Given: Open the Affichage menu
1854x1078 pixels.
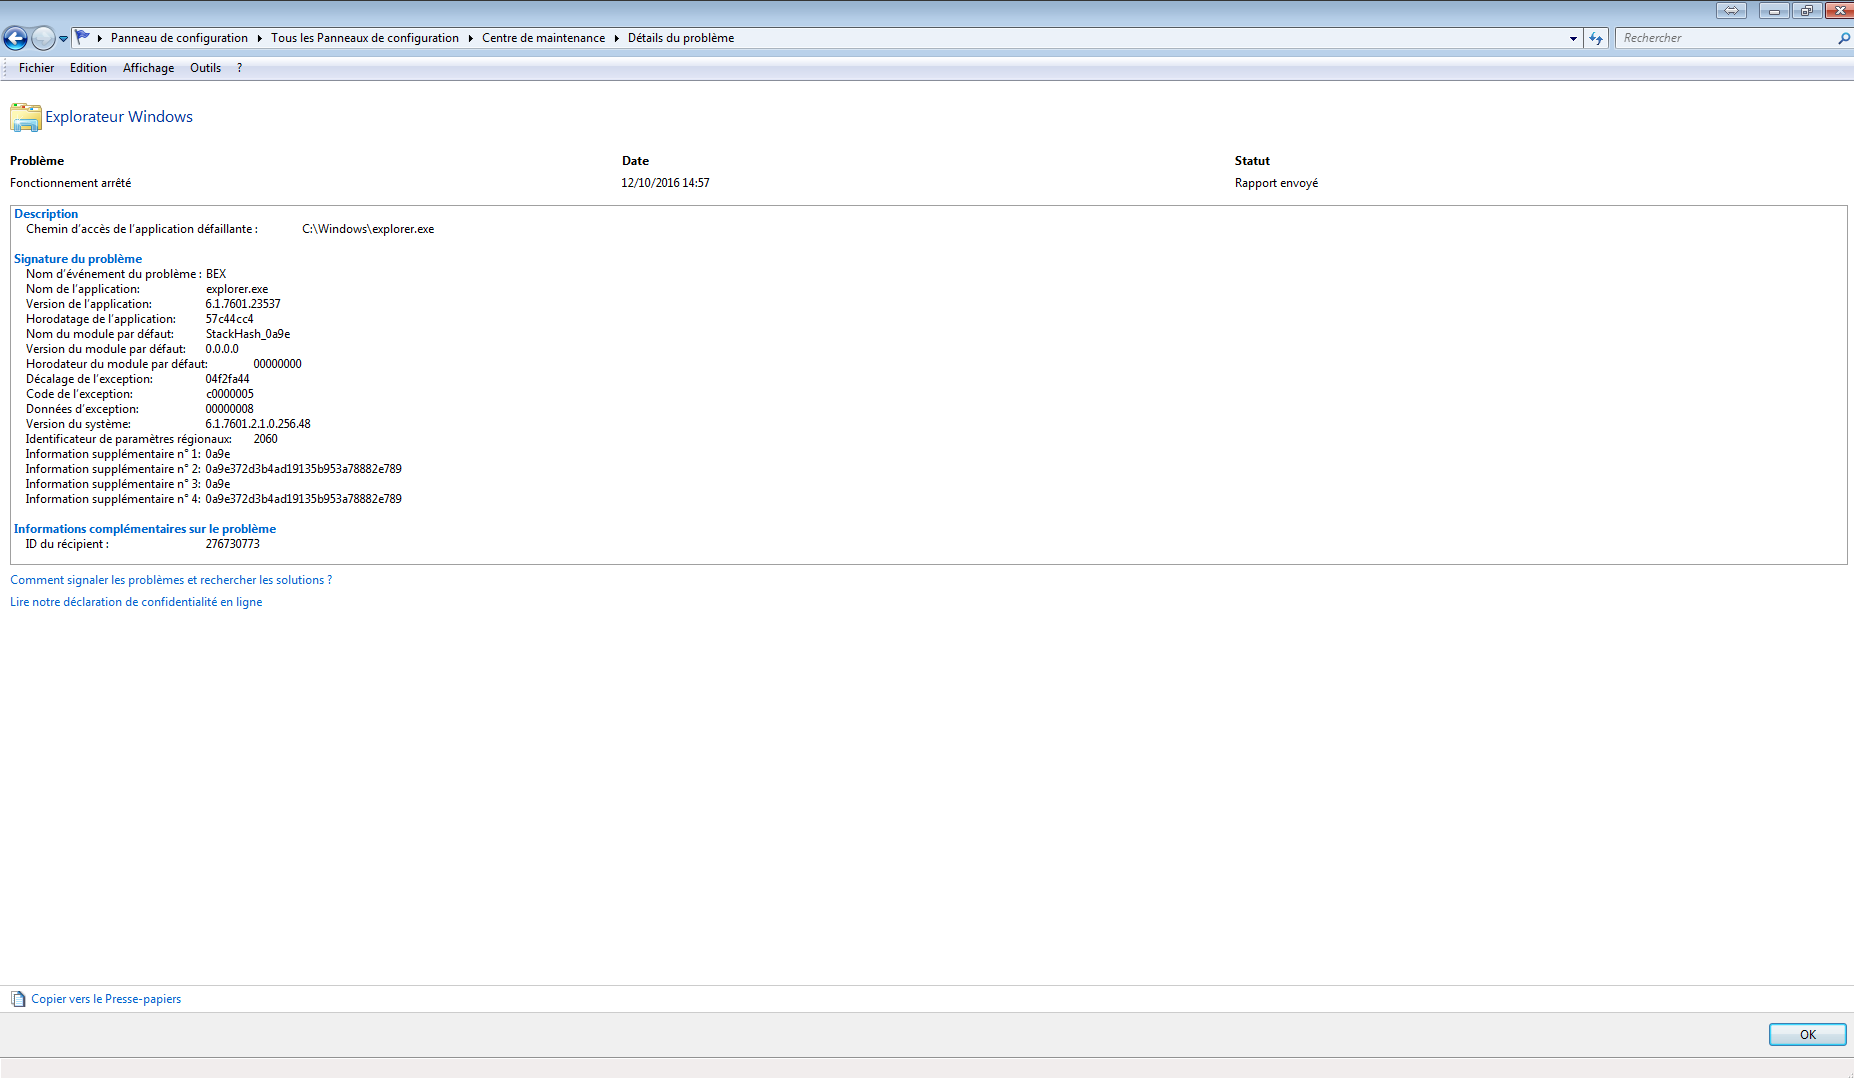Looking at the screenshot, I should tap(148, 68).
